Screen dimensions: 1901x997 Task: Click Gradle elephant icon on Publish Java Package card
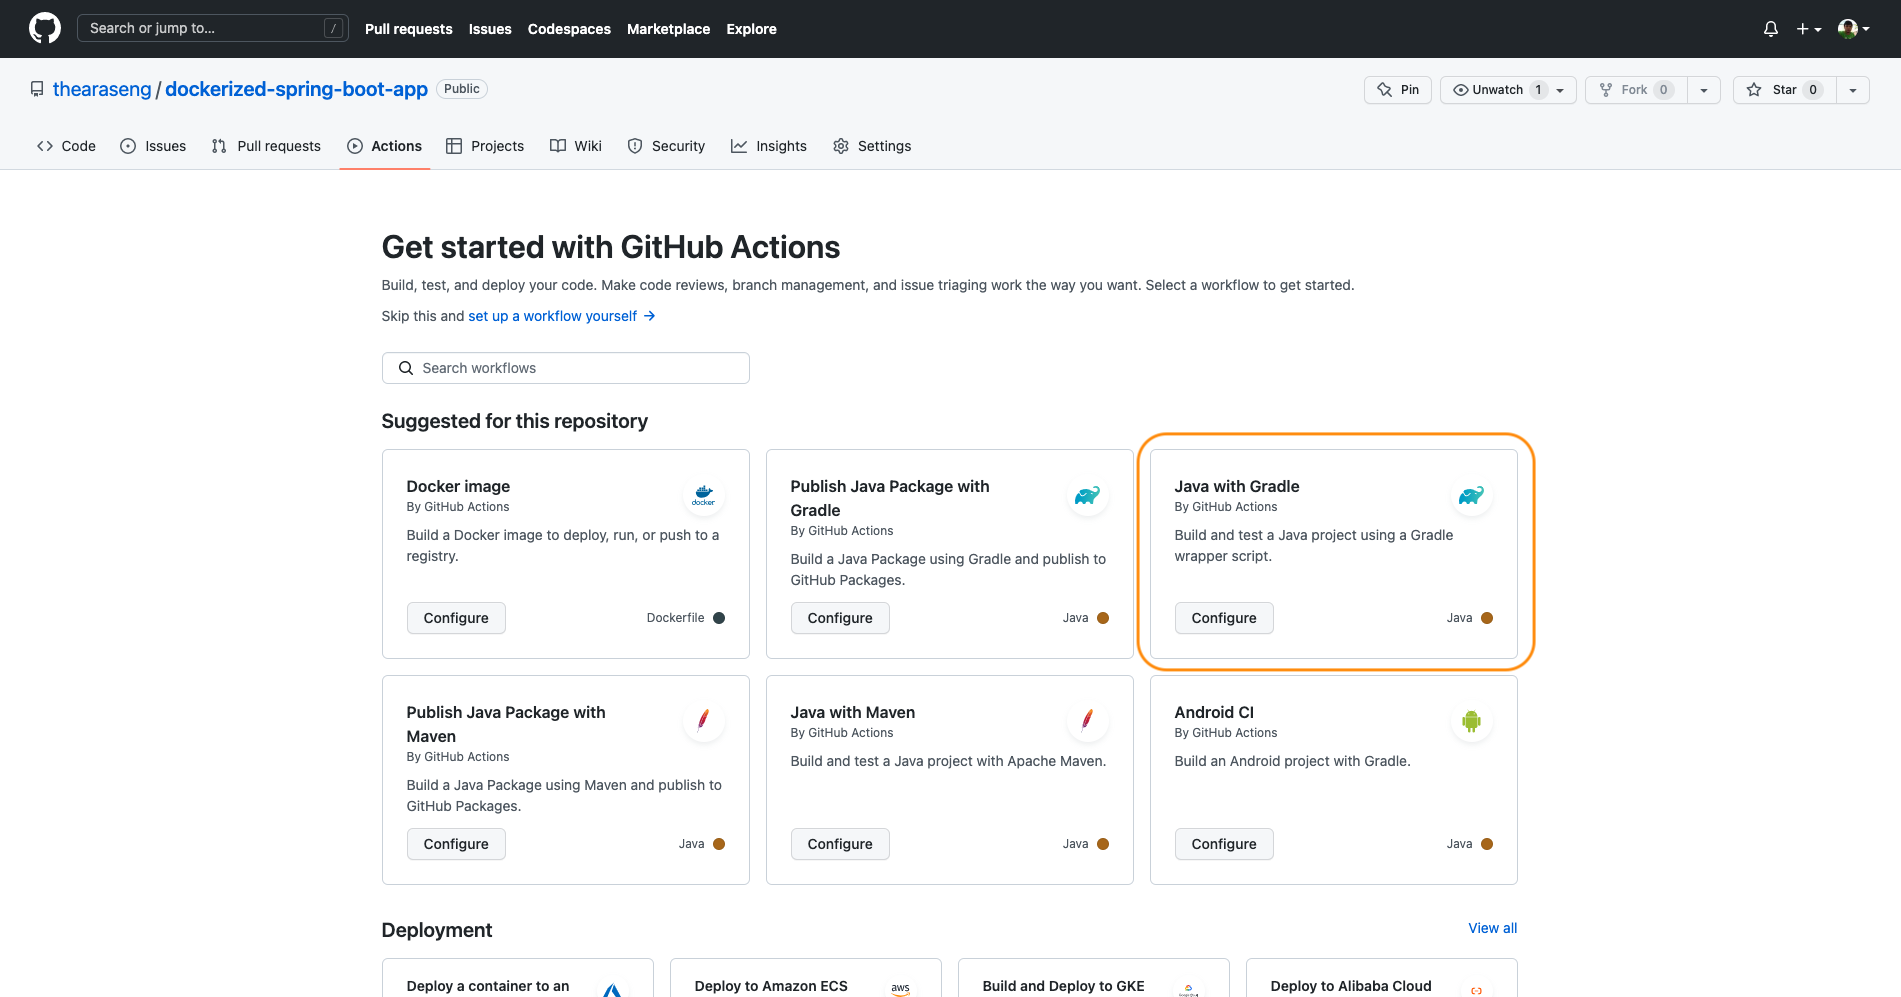(x=1087, y=495)
